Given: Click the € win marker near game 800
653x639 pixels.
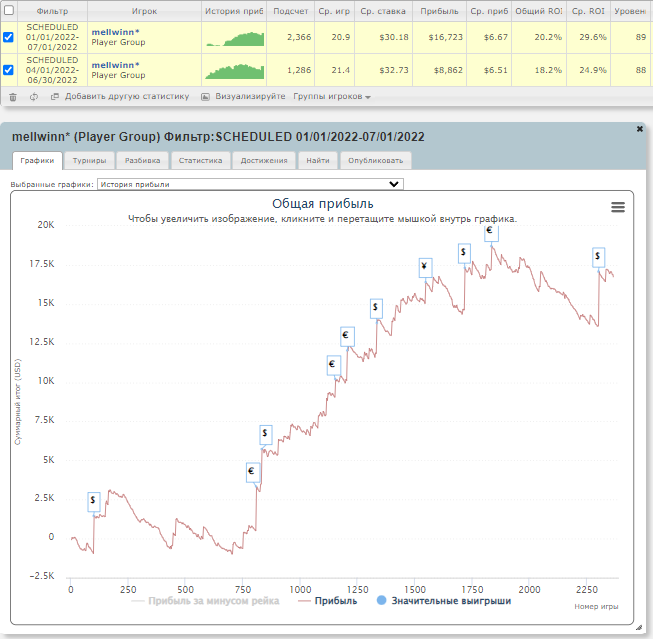Looking at the screenshot, I should 252,473.
